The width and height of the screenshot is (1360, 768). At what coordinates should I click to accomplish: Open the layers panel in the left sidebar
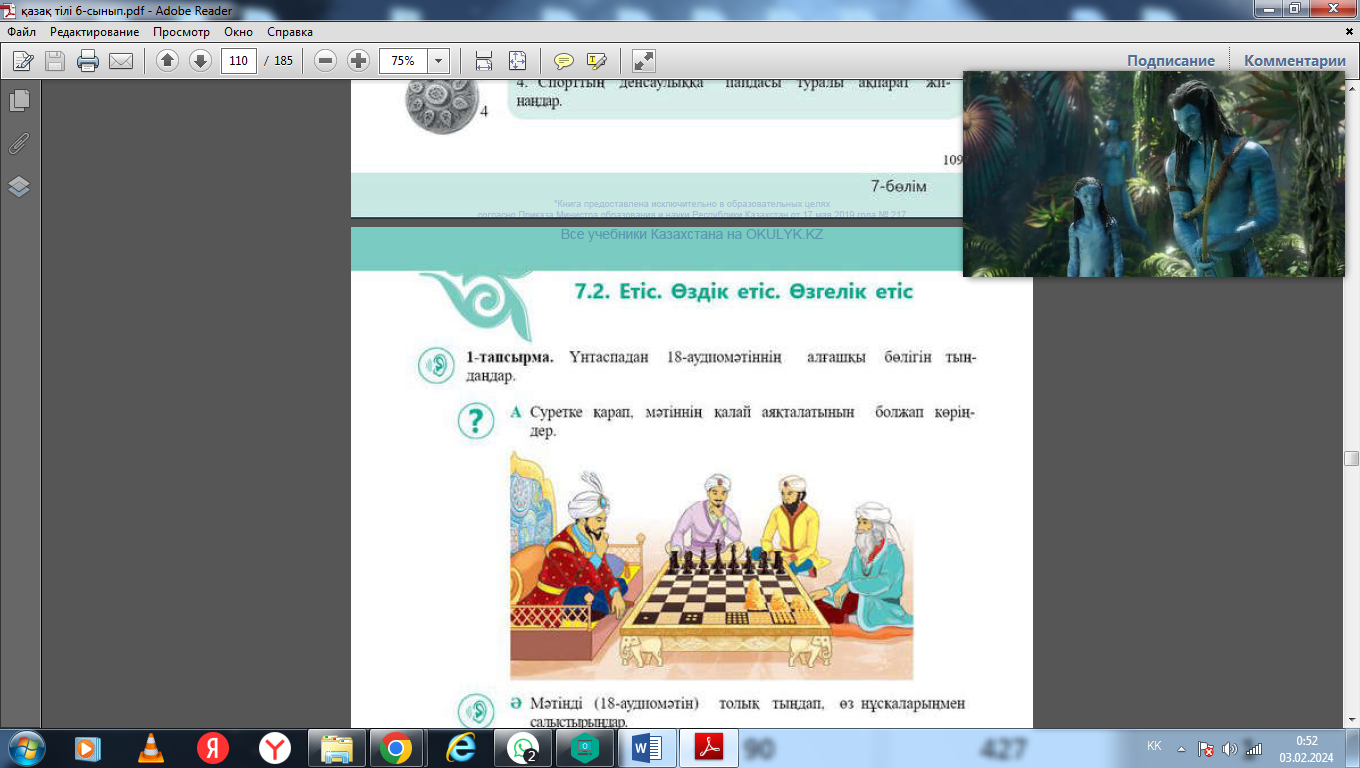click(19, 187)
